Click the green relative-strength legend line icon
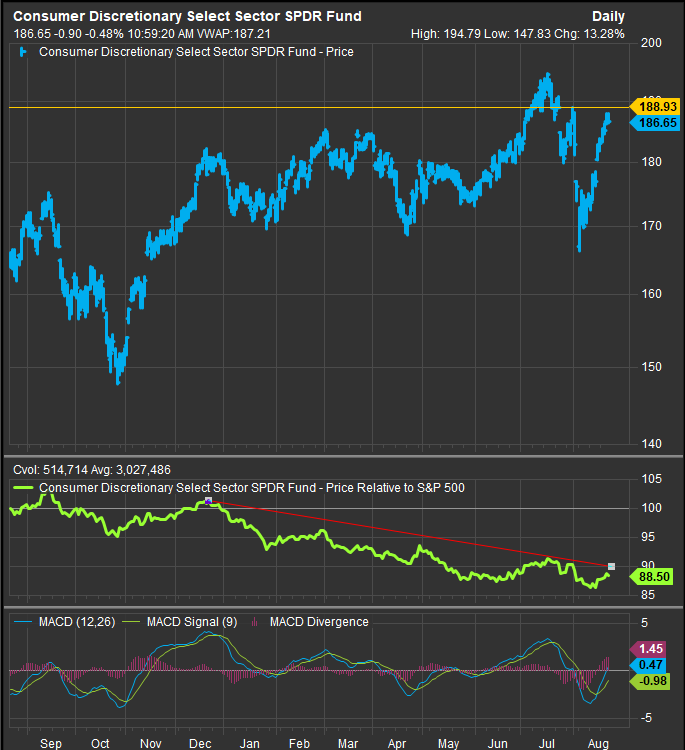Image resolution: width=685 pixels, height=750 pixels. (x=23, y=488)
